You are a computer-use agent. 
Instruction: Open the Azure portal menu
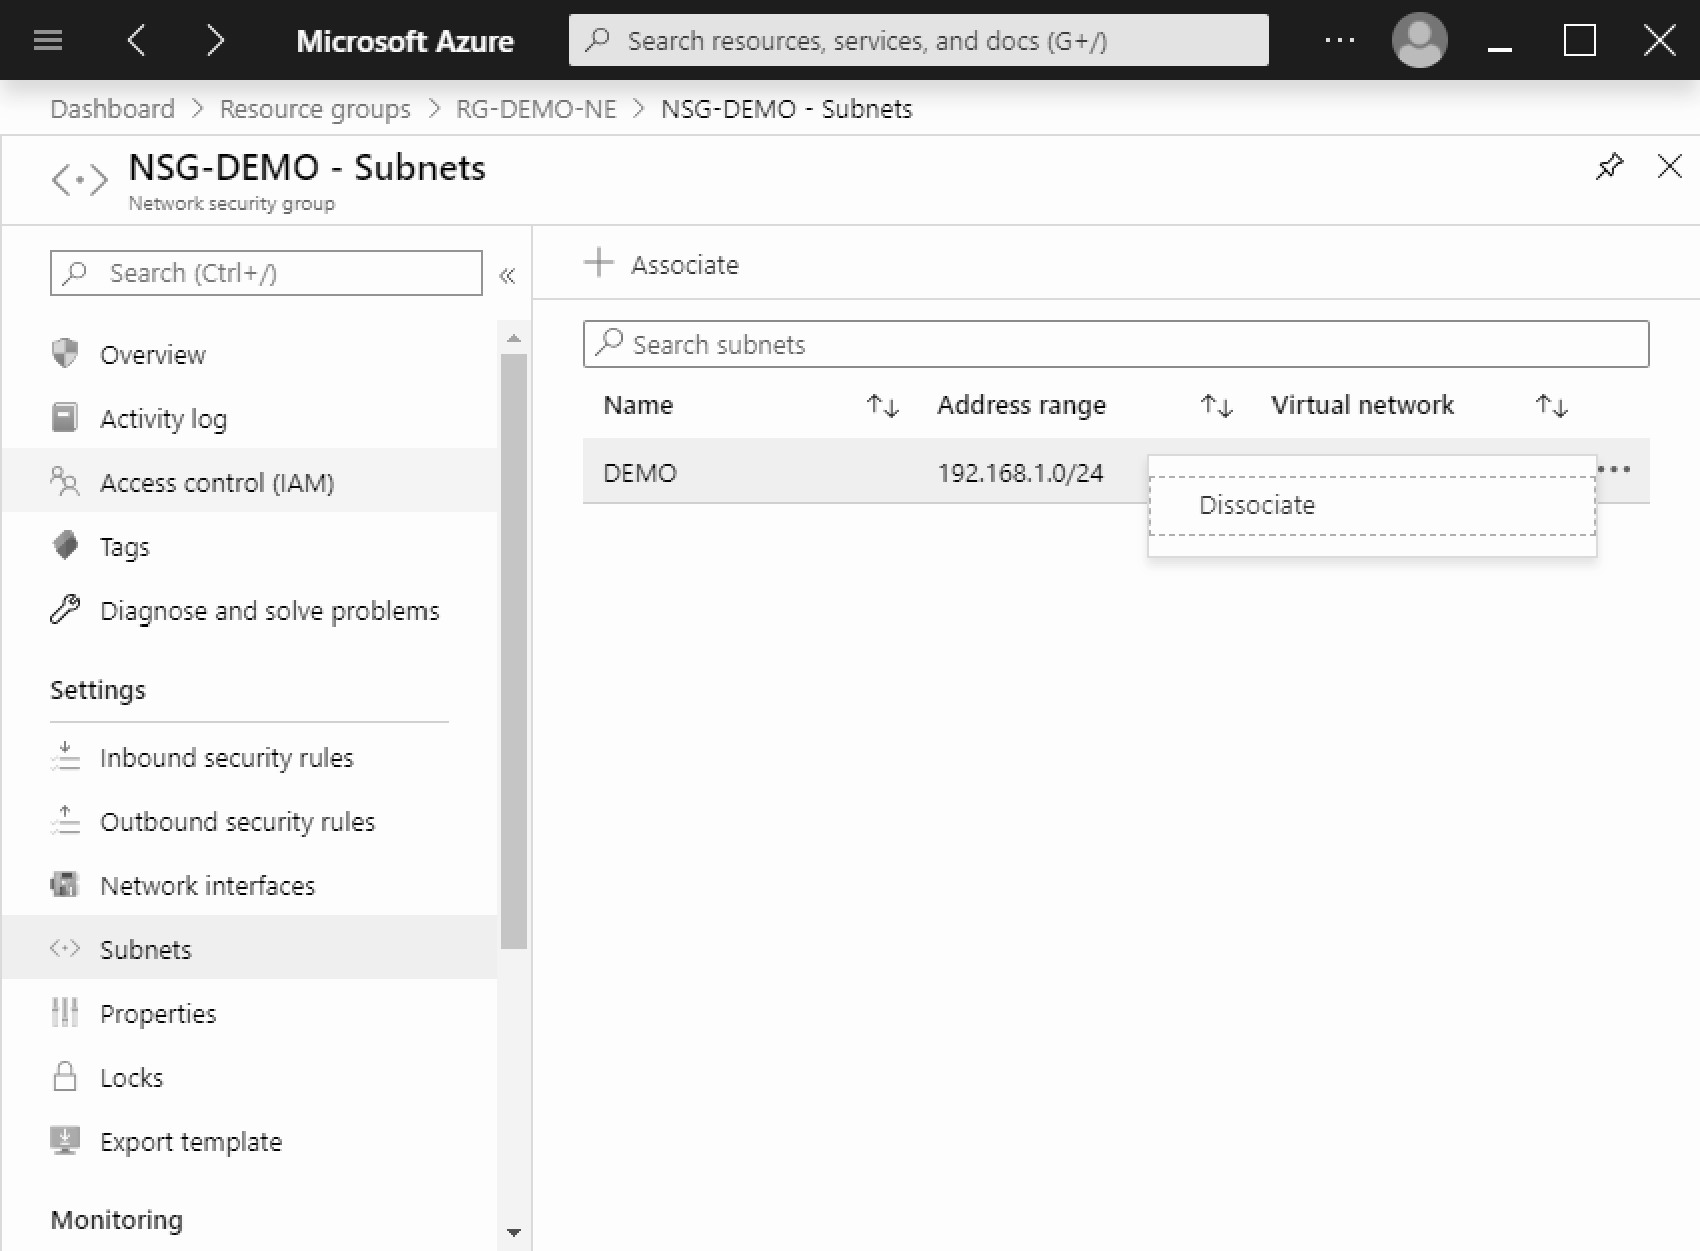(x=47, y=40)
